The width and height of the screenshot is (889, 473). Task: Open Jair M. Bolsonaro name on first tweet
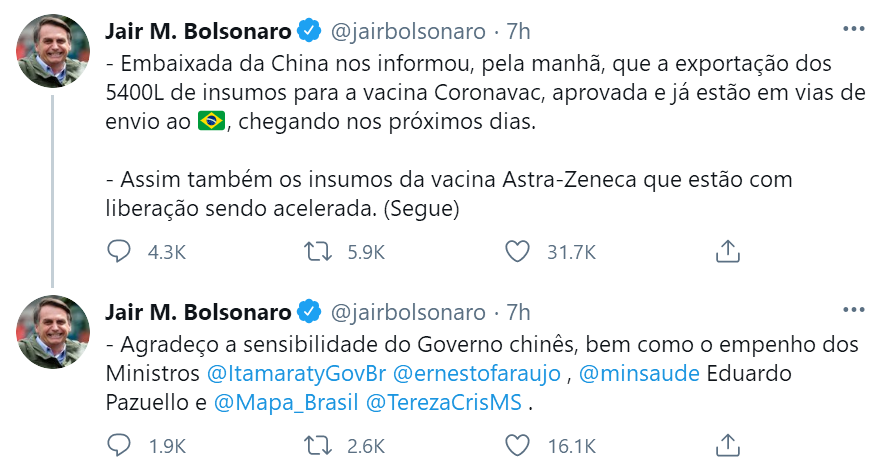(x=198, y=31)
